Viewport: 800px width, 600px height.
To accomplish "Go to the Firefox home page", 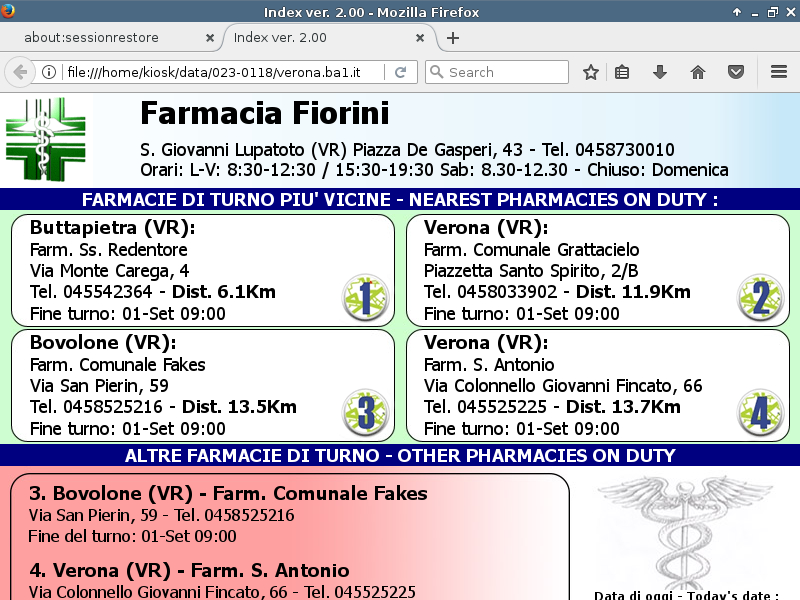I will coord(698,72).
